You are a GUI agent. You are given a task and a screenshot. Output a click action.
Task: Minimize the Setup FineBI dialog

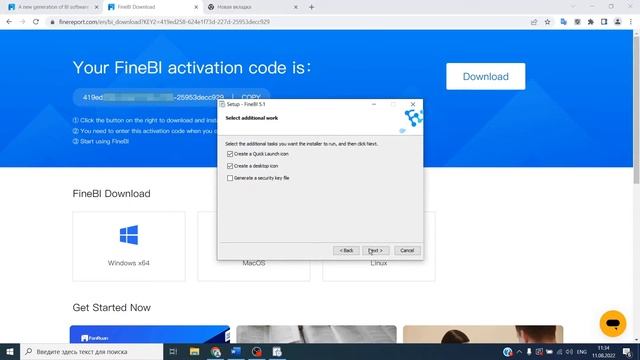click(374, 104)
